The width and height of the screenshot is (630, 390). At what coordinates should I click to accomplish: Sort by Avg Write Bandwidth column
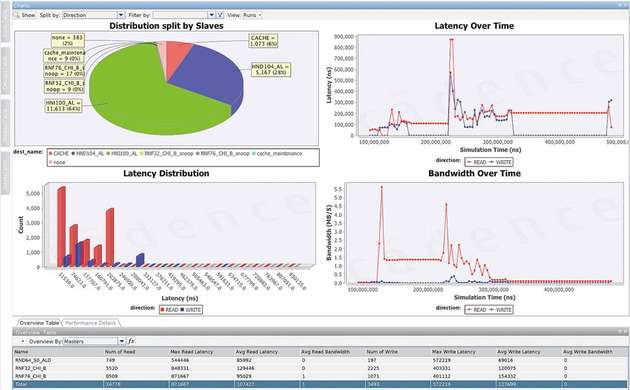[595, 351]
